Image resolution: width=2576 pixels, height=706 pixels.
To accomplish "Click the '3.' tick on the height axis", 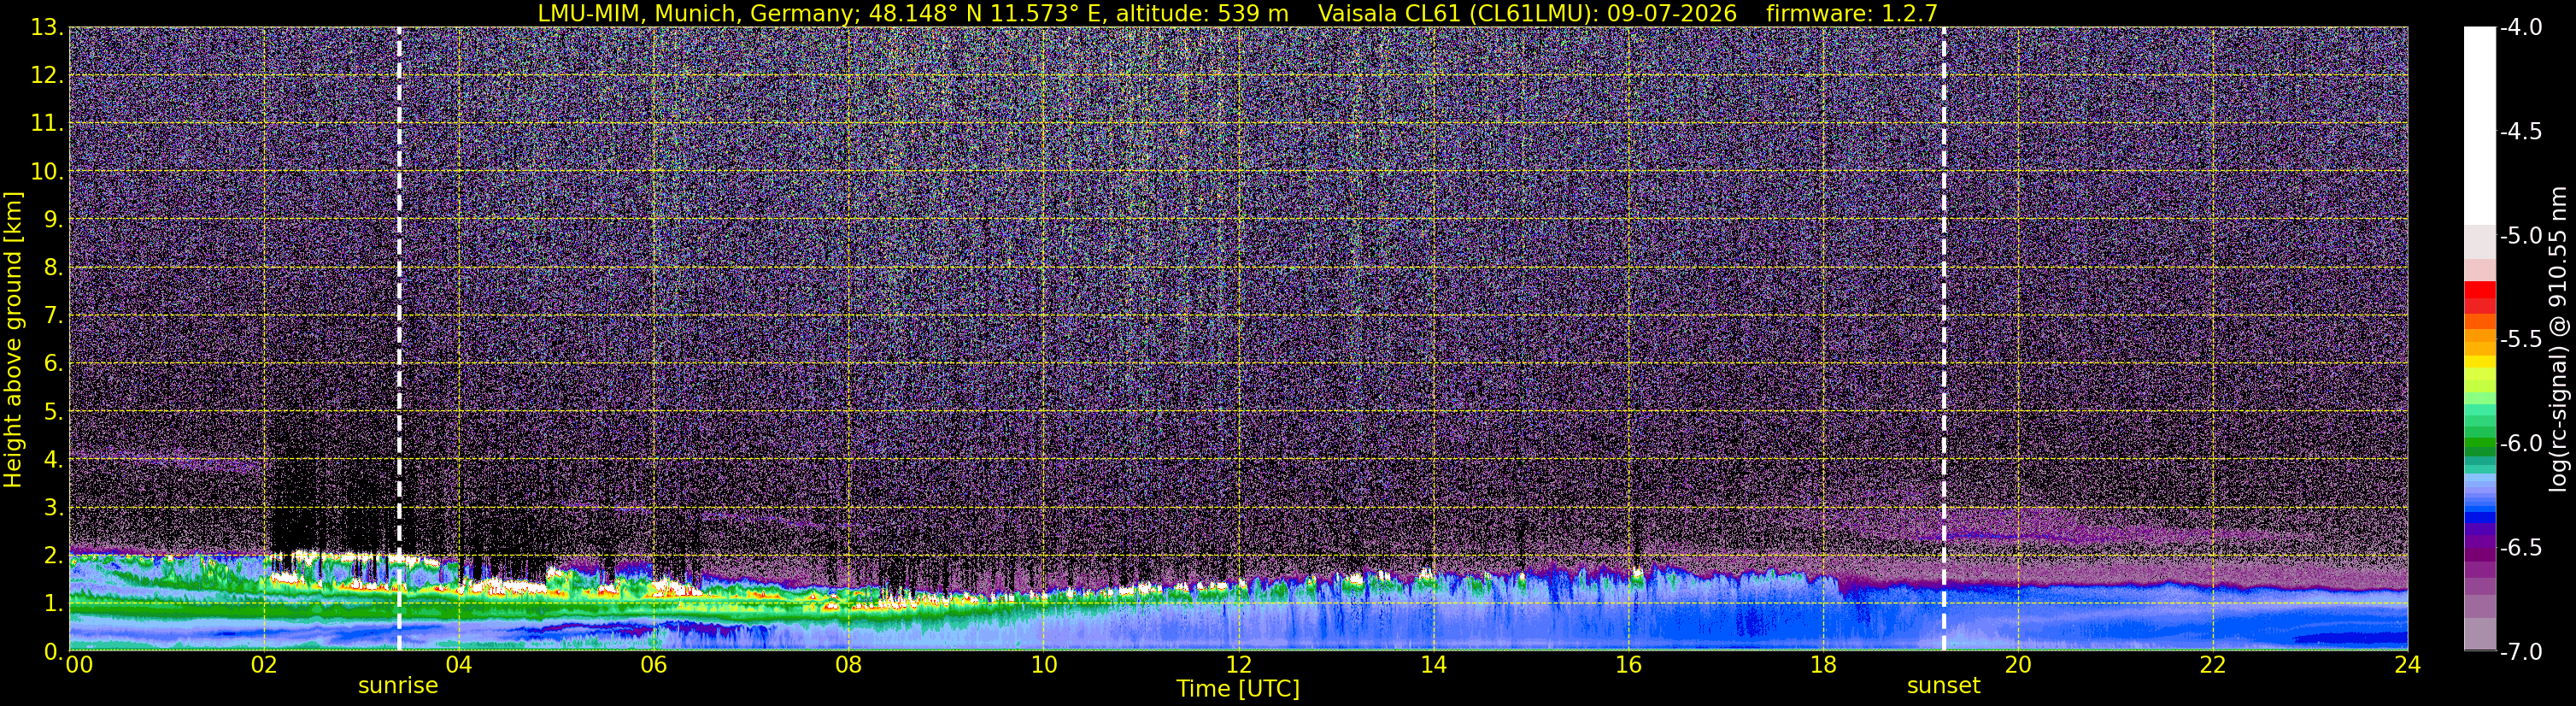I will pos(54,508).
